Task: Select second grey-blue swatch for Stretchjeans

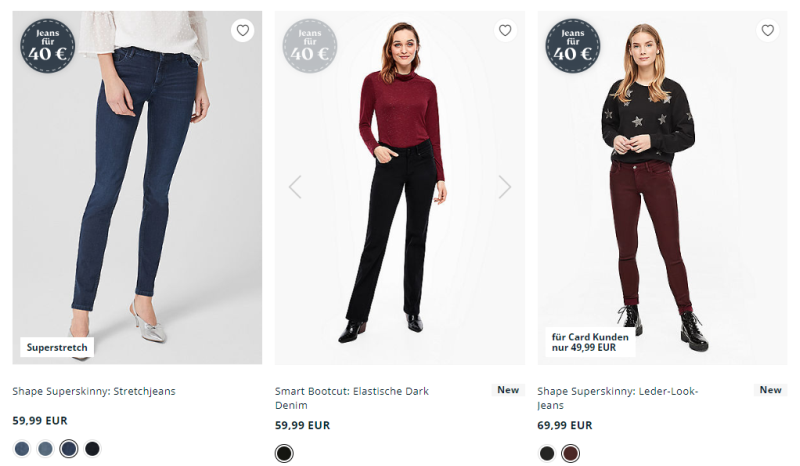Action: pyautogui.click(x=45, y=449)
